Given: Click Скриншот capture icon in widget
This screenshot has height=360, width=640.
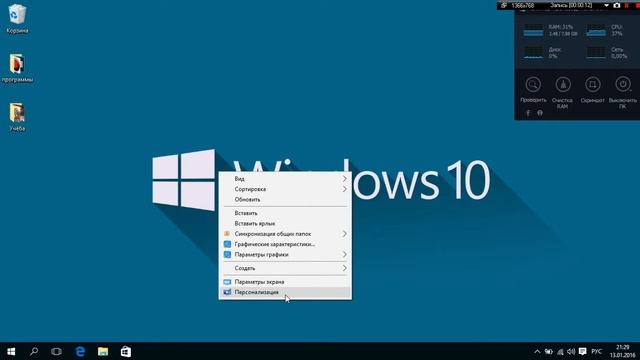Looking at the screenshot, I should [593, 84].
